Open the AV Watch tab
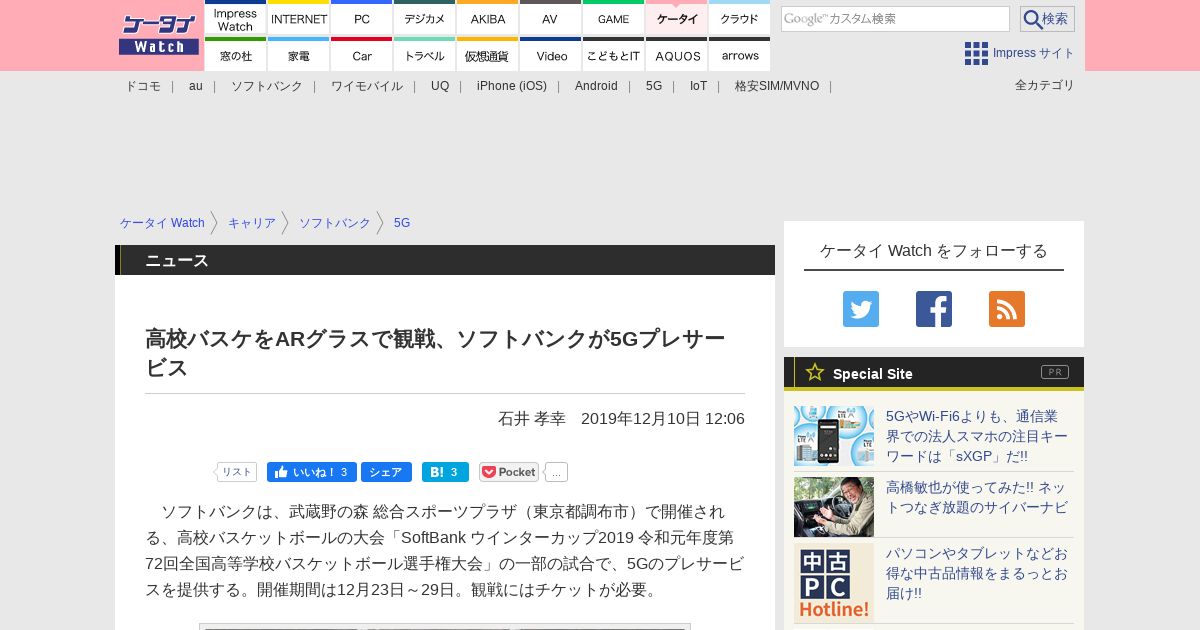The image size is (1200, 630). [551, 19]
